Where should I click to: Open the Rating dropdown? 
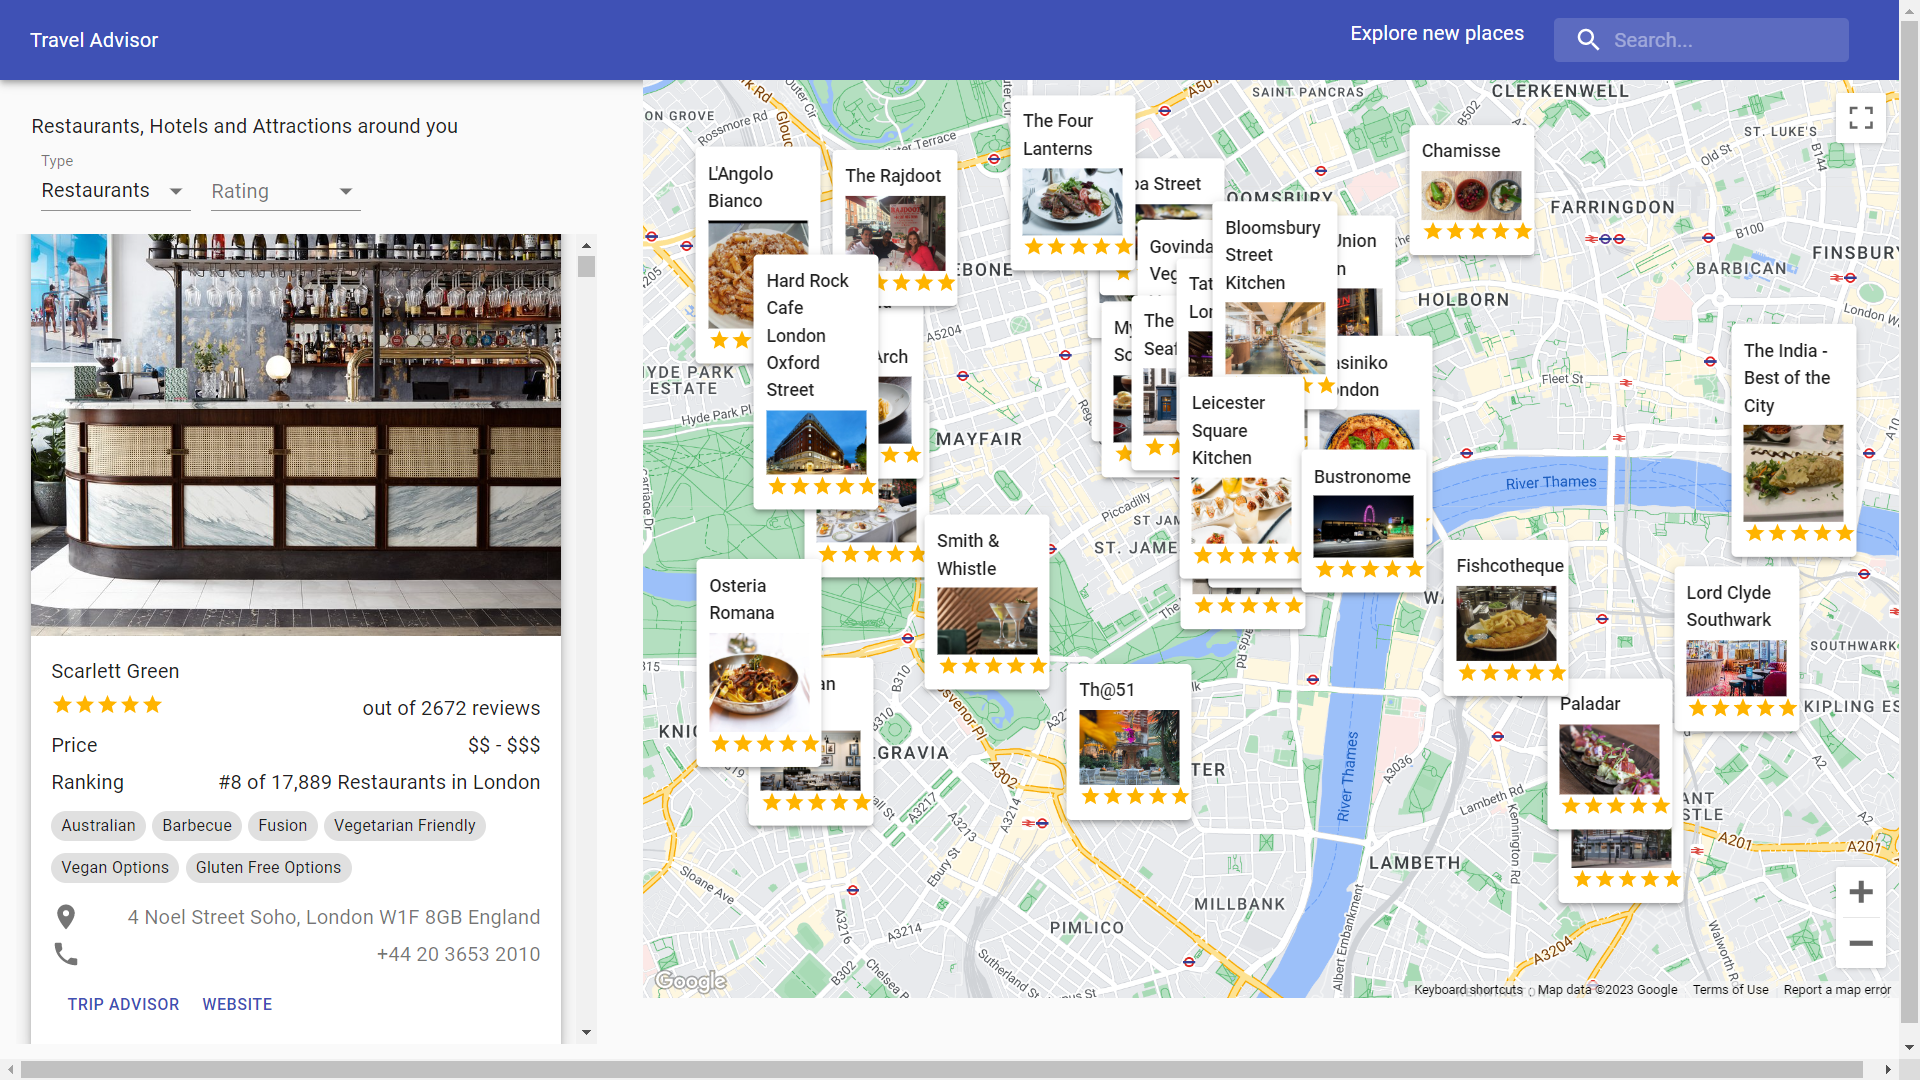click(285, 191)
